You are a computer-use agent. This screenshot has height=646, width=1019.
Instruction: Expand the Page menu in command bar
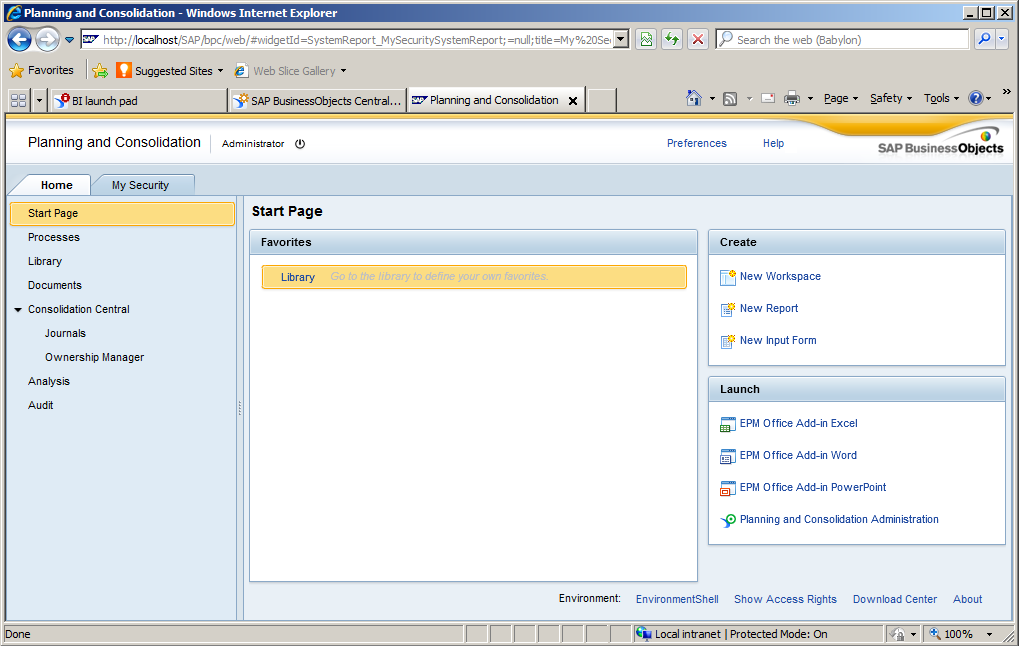pyautogui.click(x=841, y=98)
